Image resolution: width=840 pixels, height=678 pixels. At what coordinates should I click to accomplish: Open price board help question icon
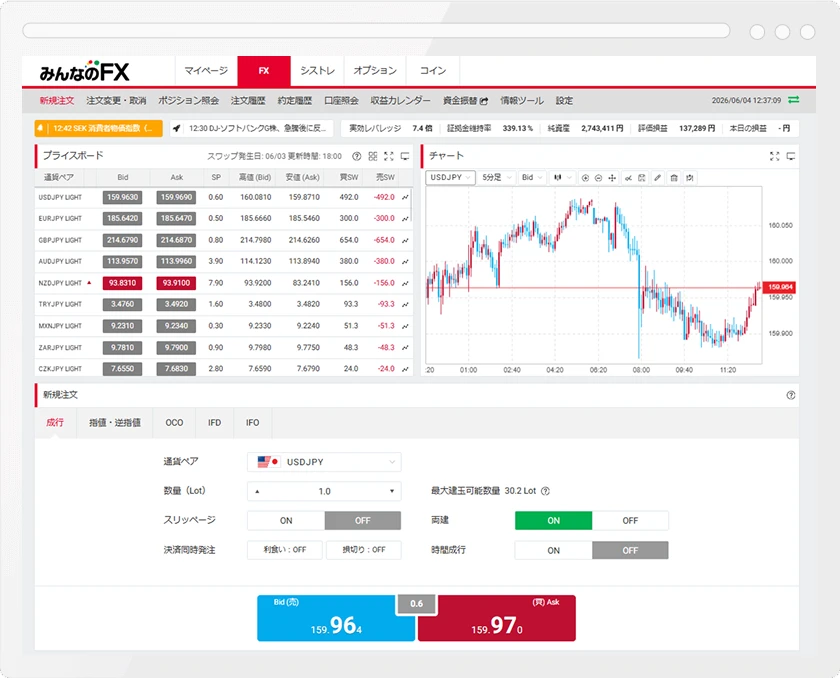[x=357, y=156]
